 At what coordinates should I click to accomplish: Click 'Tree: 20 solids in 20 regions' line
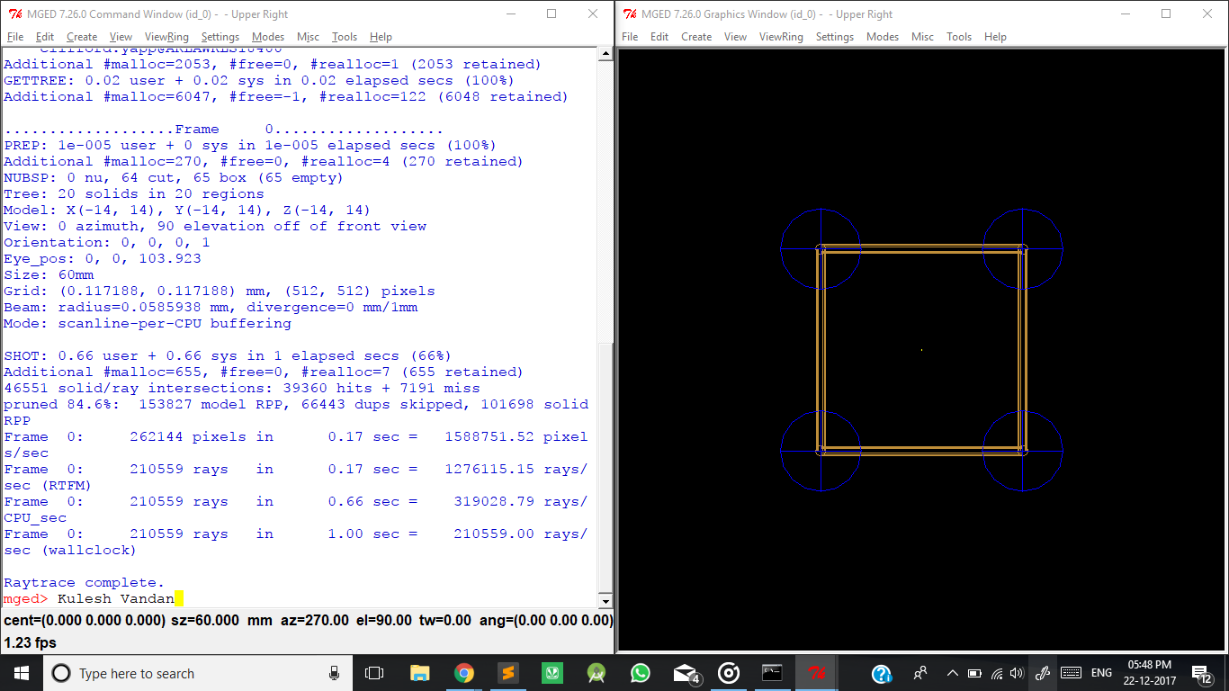coord(134,194)
